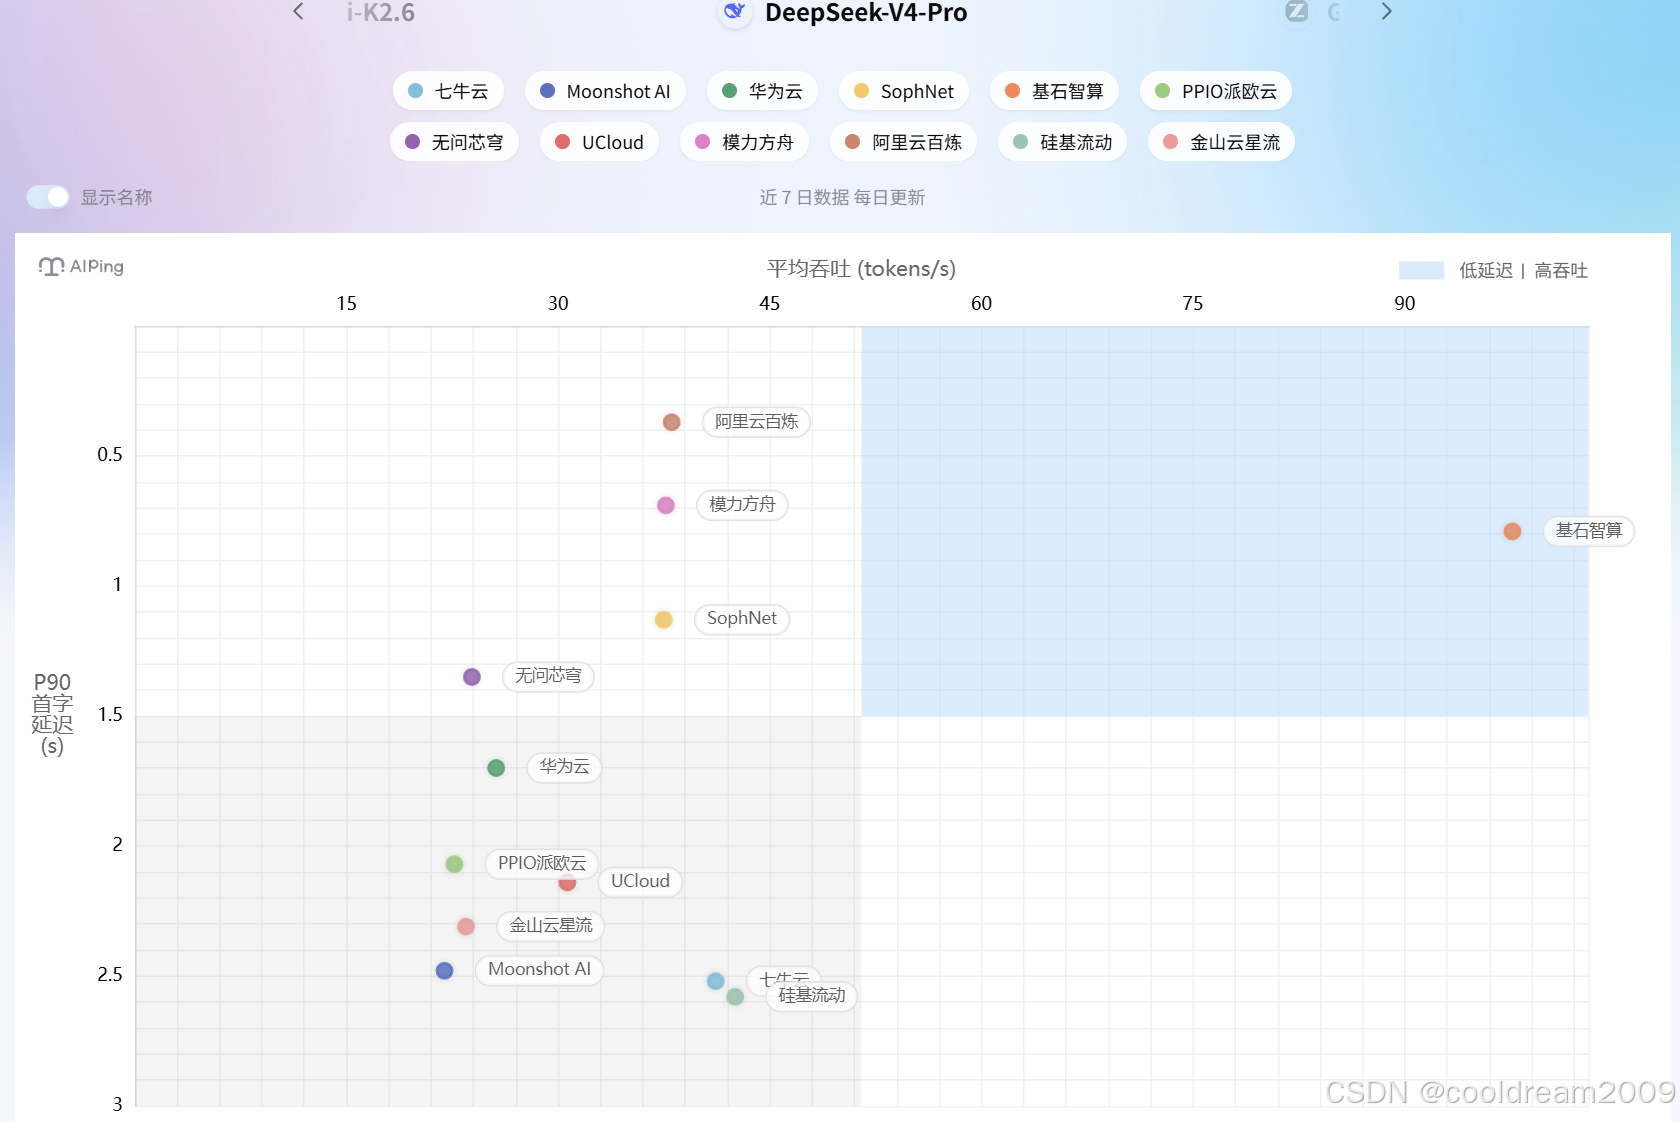The image size is (1680, 1122).
Task: Toggle PPIO派欧云 series in the legend
Action: (x=1216, y=91)
